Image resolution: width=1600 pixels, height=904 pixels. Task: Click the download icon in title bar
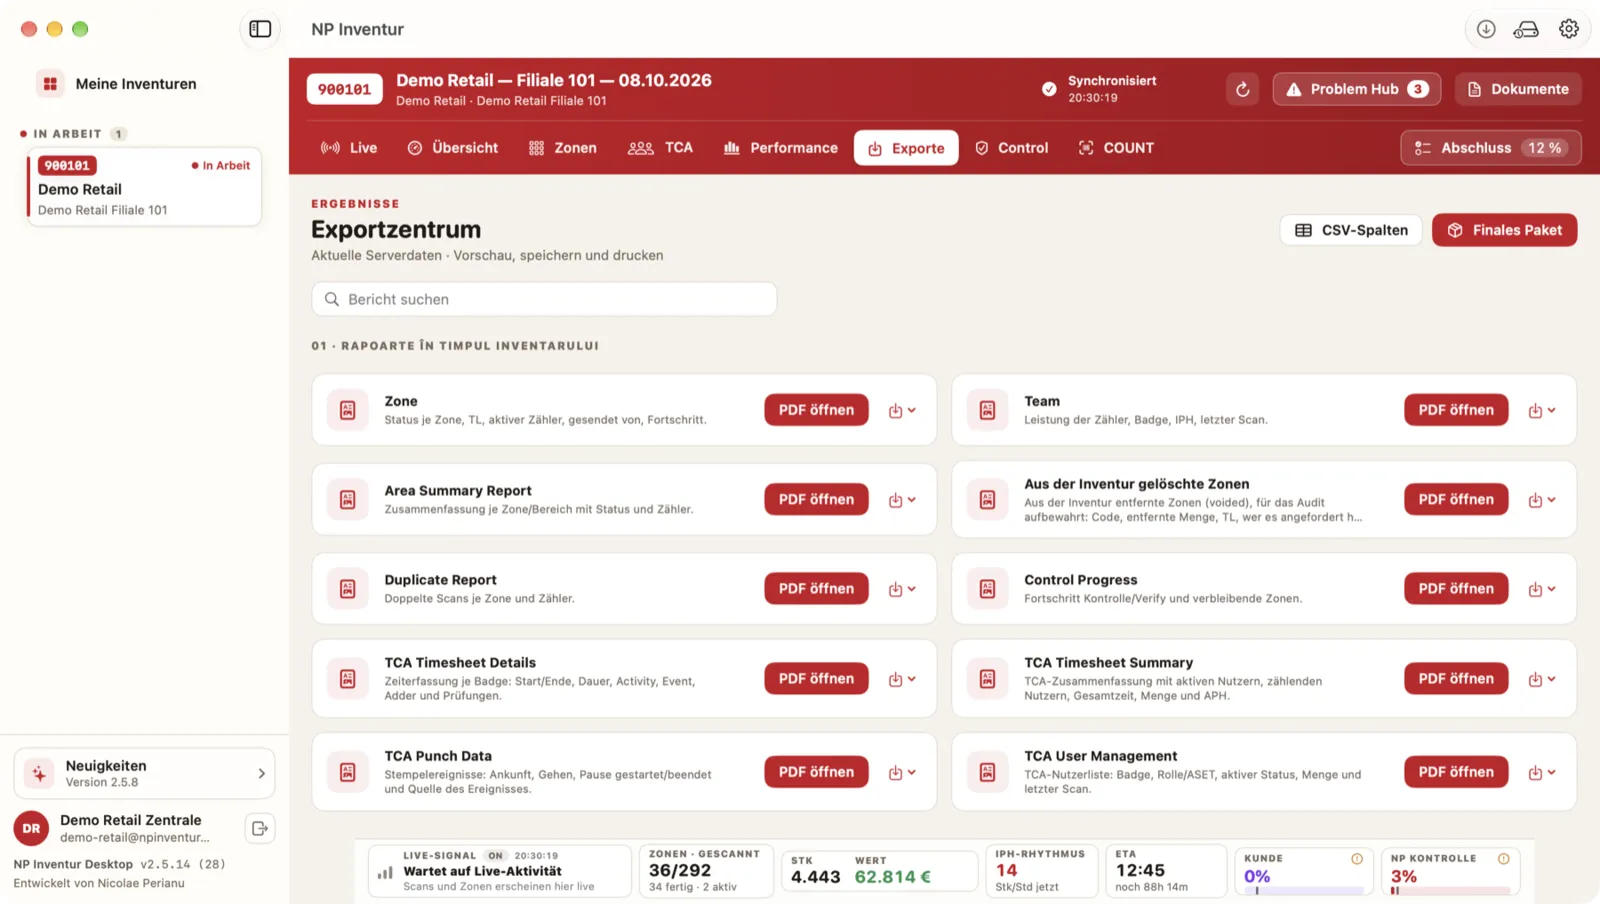(x=1486, y=29)
